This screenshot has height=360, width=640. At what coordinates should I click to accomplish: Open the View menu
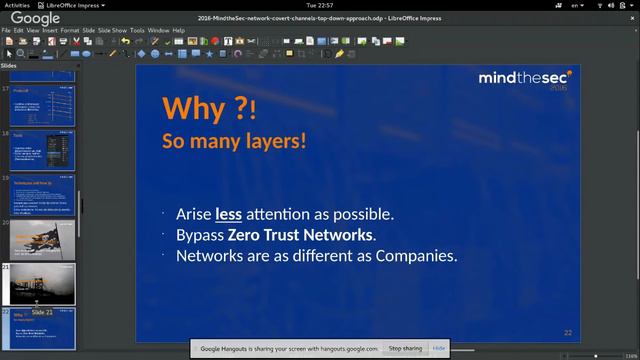point(33,30)
